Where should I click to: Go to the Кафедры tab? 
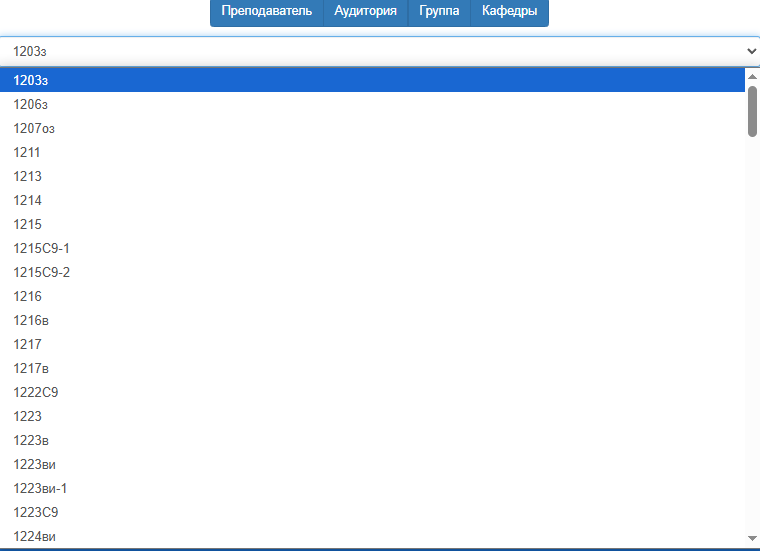click(x=509, y=12)
